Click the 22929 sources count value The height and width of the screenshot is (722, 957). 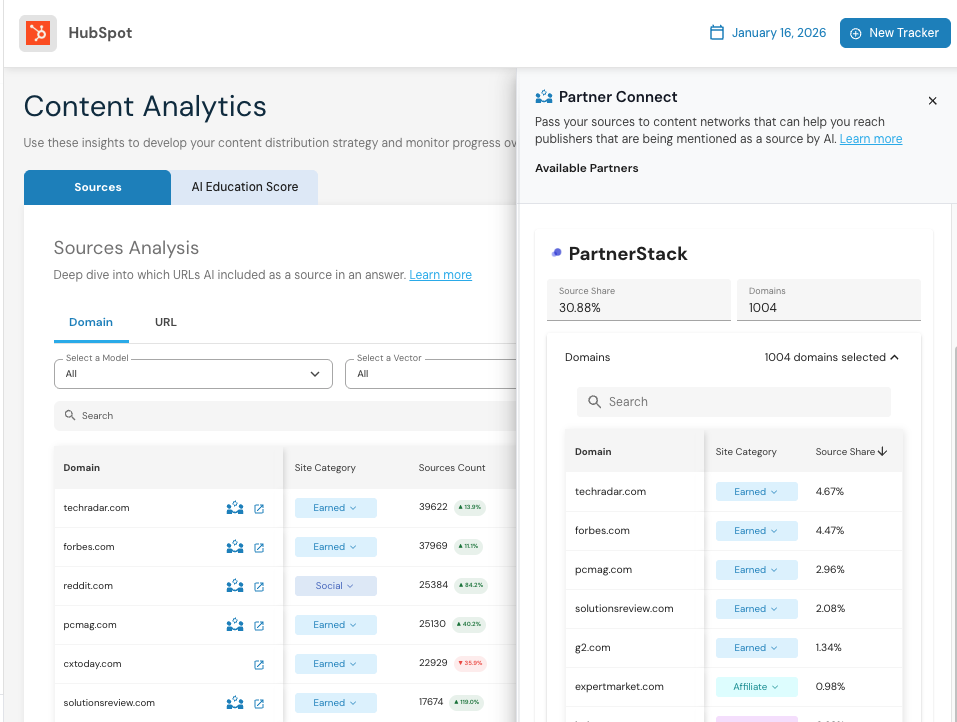click(x=433, y=663)
